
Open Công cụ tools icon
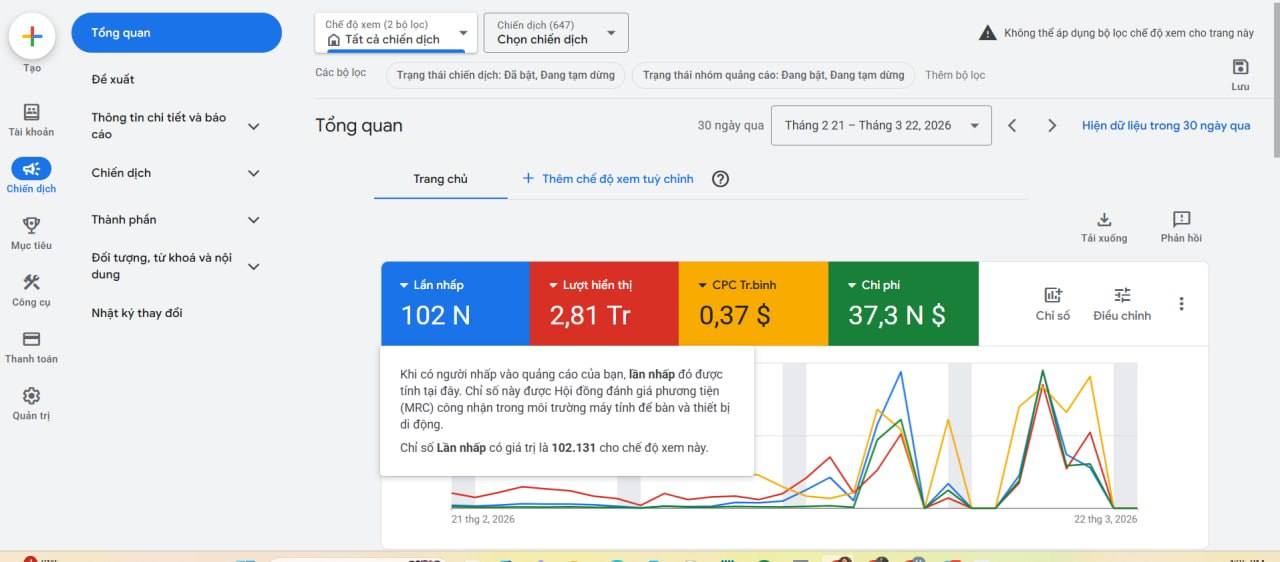coord(32,282)
